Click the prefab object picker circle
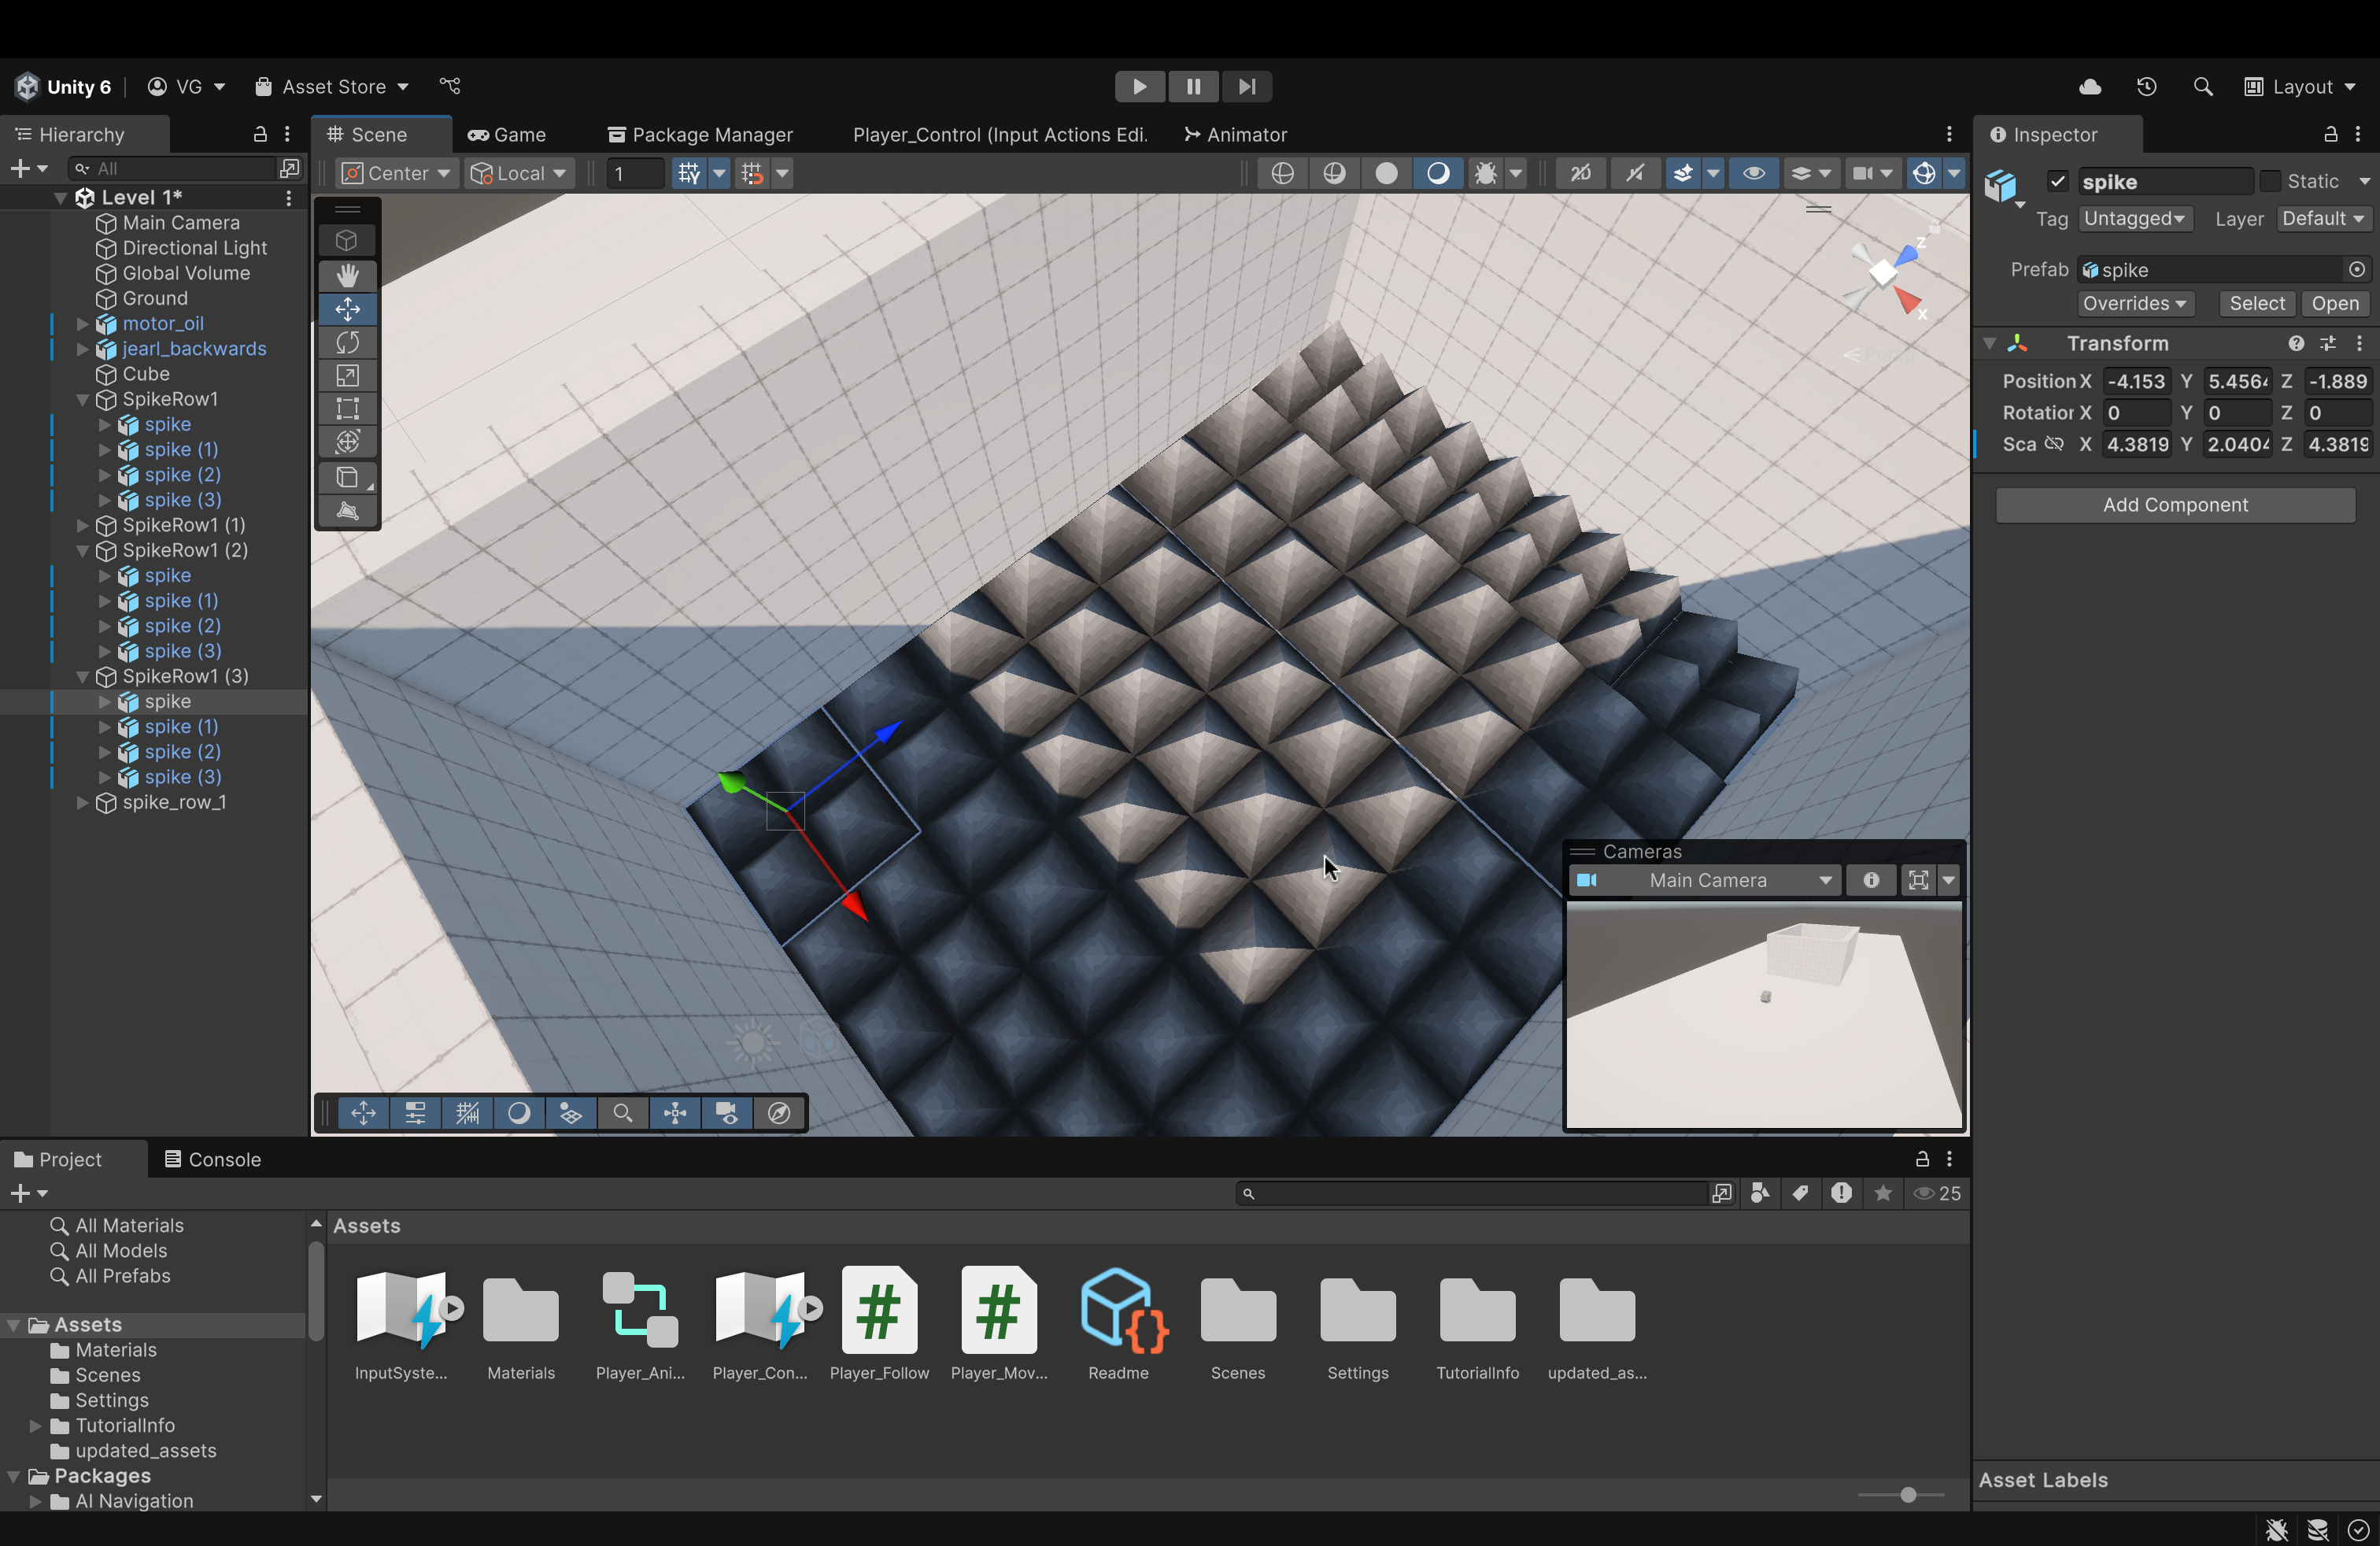 tap(2357, 269)
